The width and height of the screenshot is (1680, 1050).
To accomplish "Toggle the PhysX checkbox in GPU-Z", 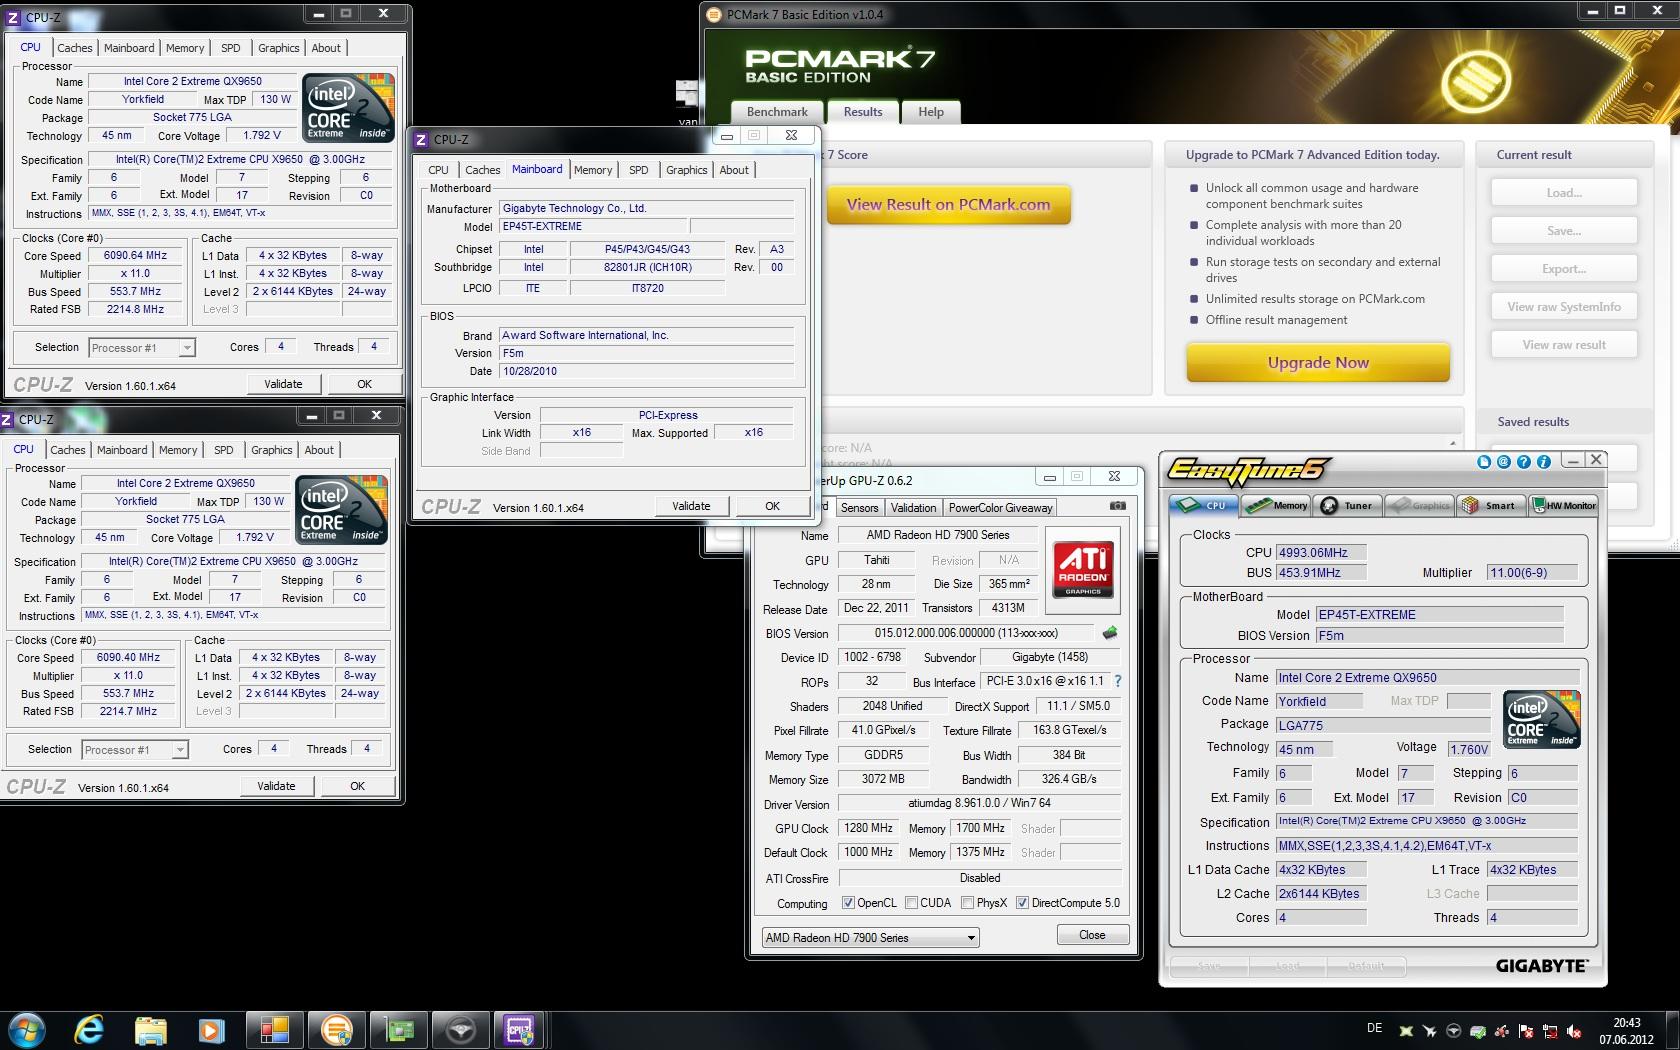I will (967, 902).
